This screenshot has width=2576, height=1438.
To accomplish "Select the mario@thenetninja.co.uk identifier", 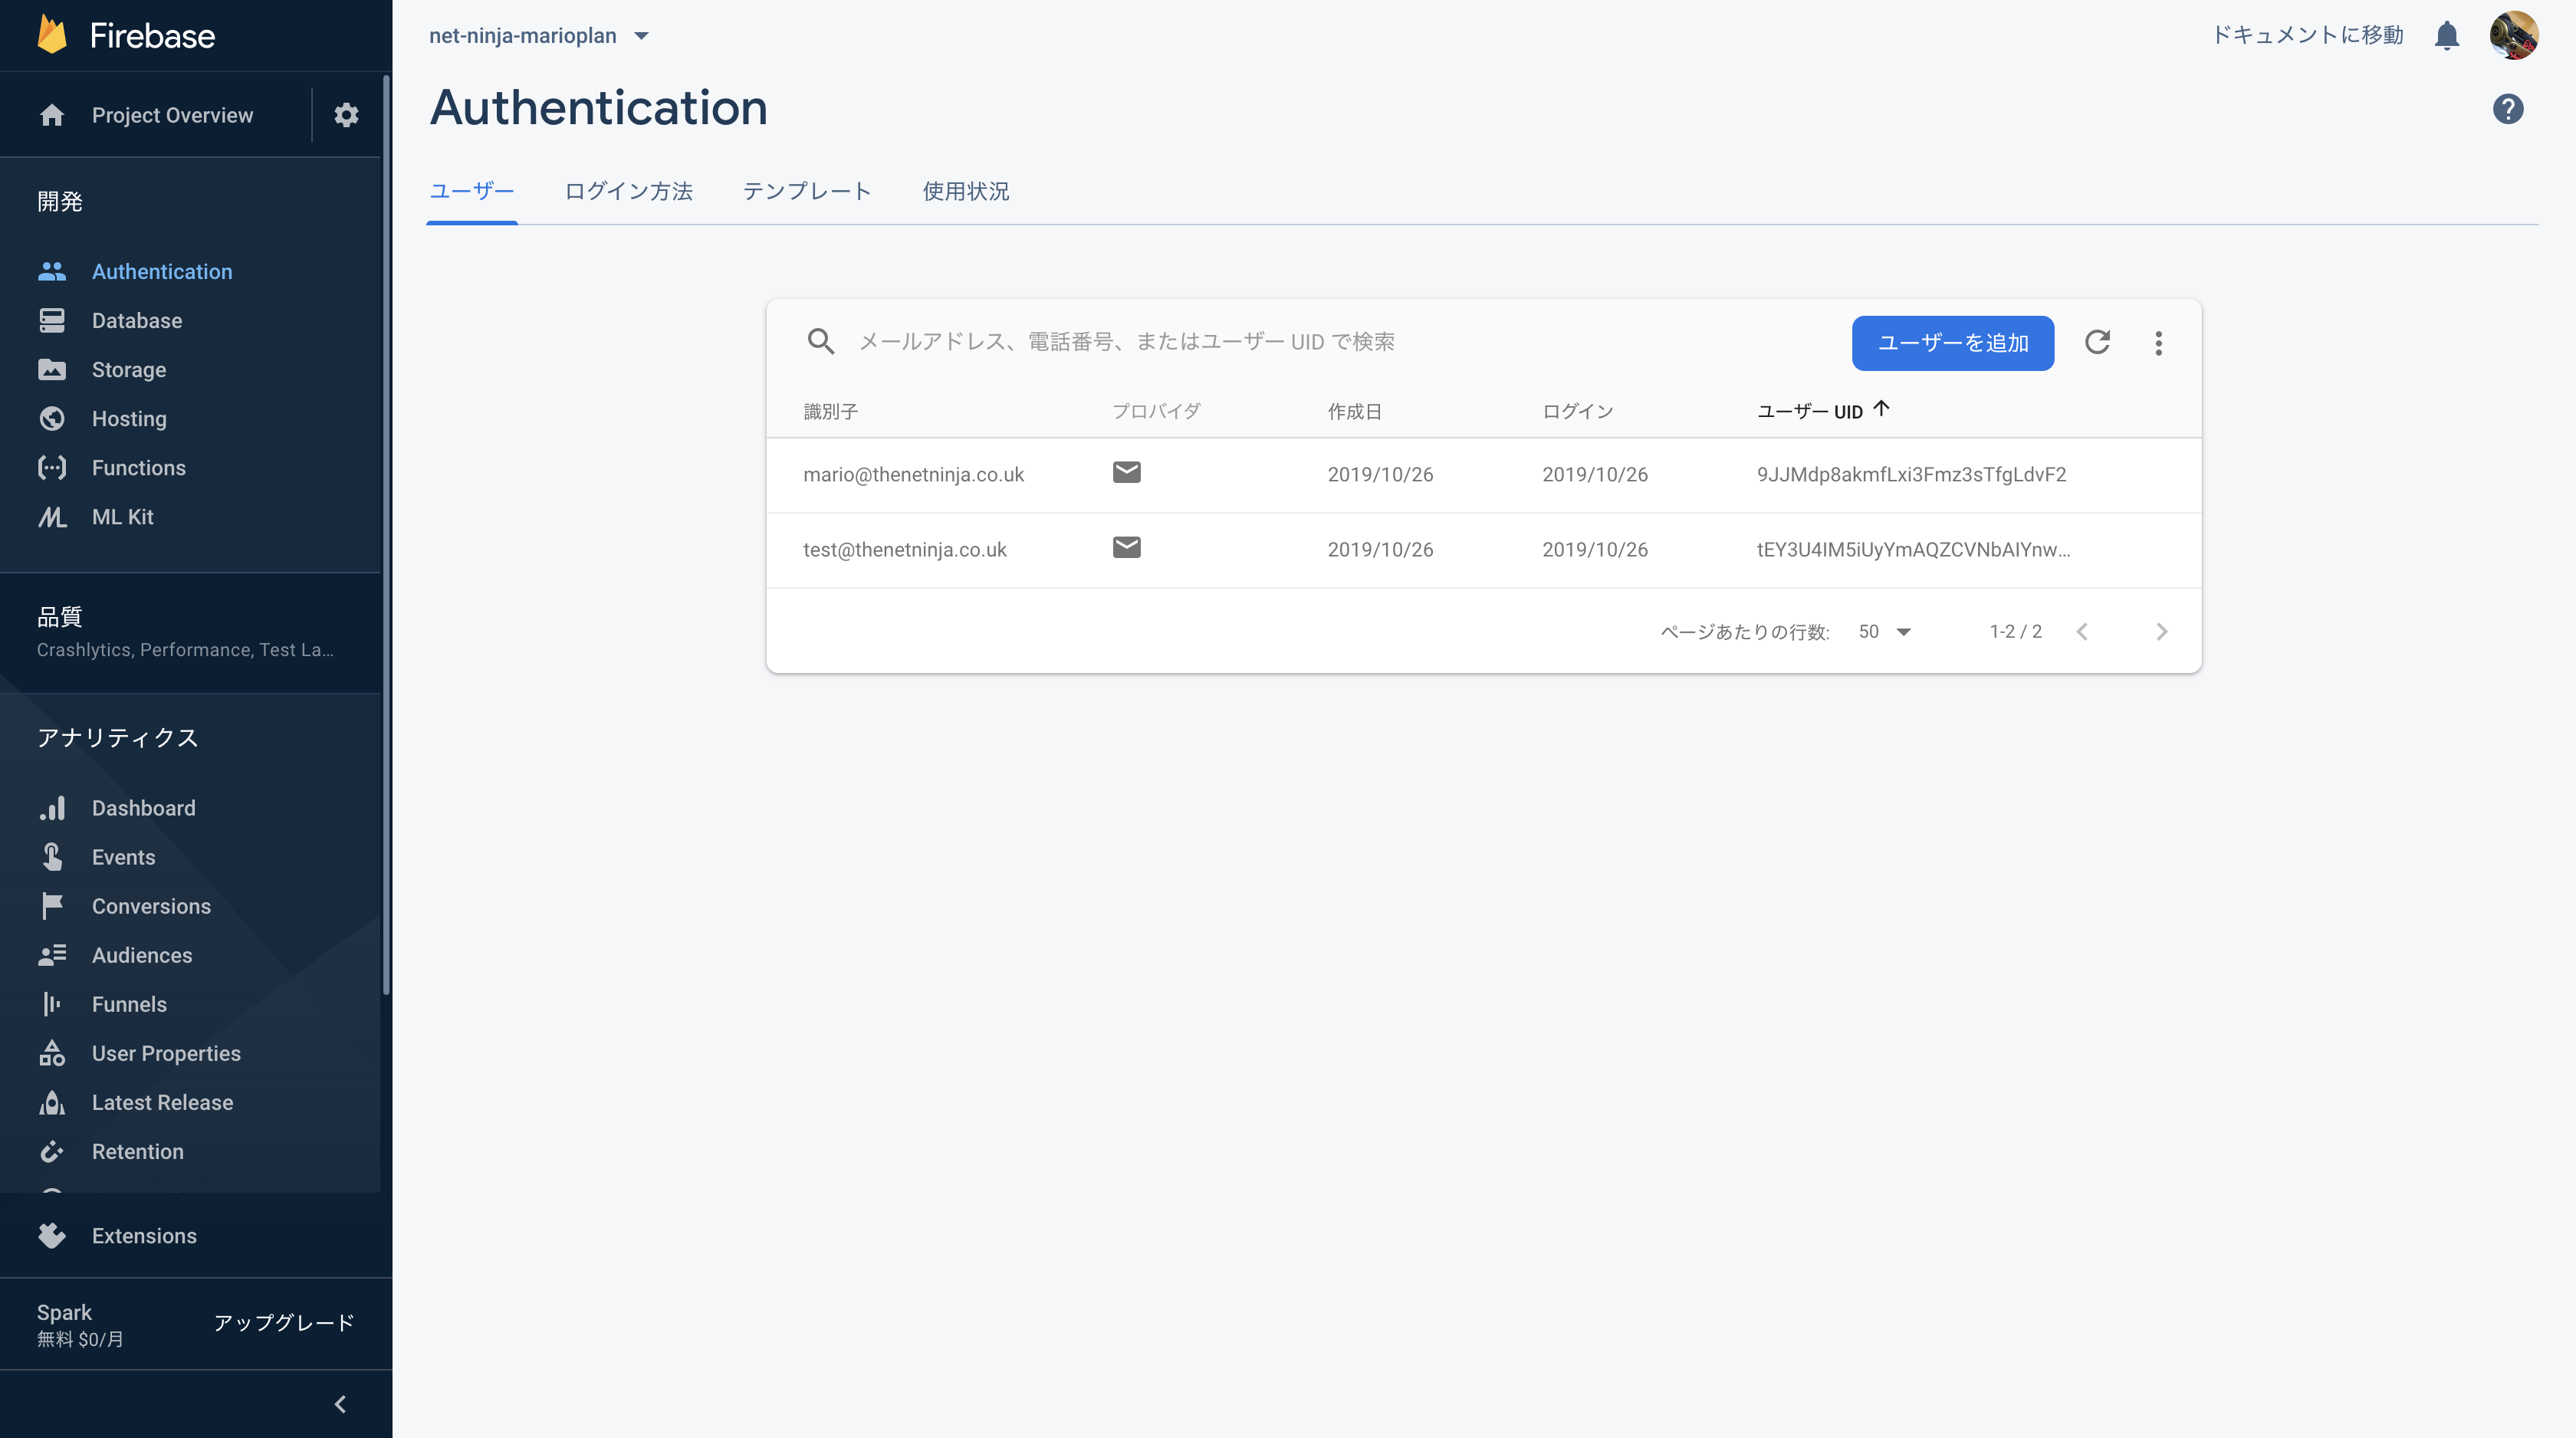I will click(x=913, y=474).
